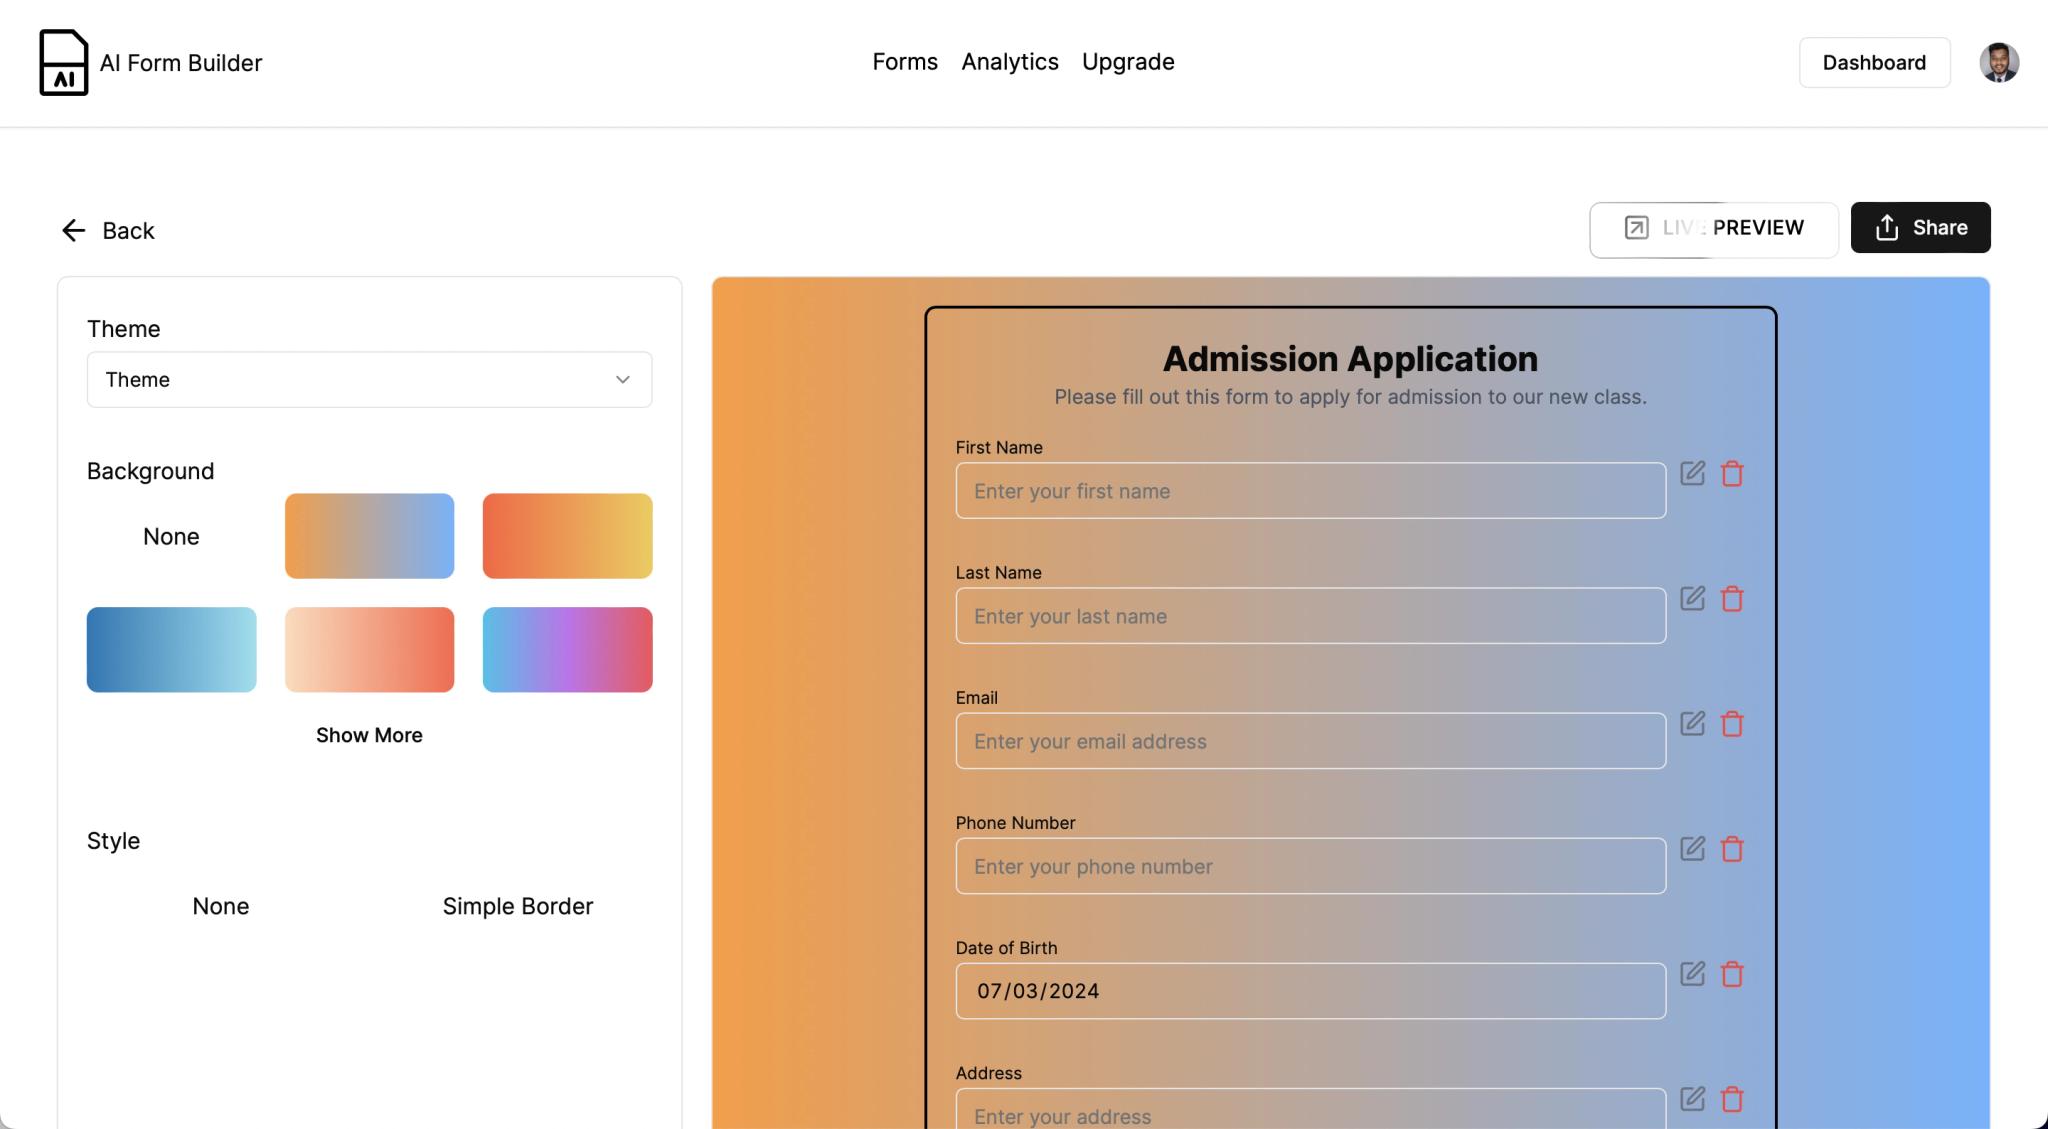Click the edit icon next to Email
This screenshot has height=1129, width=2048.
click(1692, 723)
